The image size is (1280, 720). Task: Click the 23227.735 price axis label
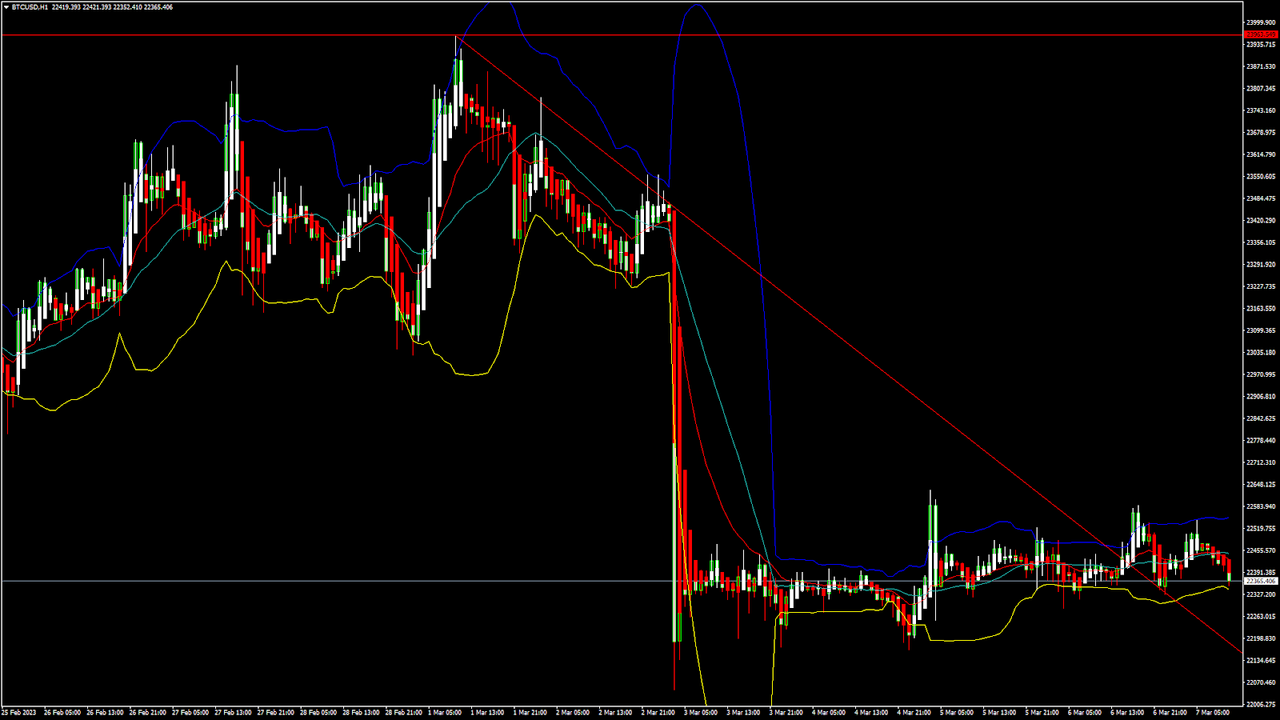tap(1260, 286)
